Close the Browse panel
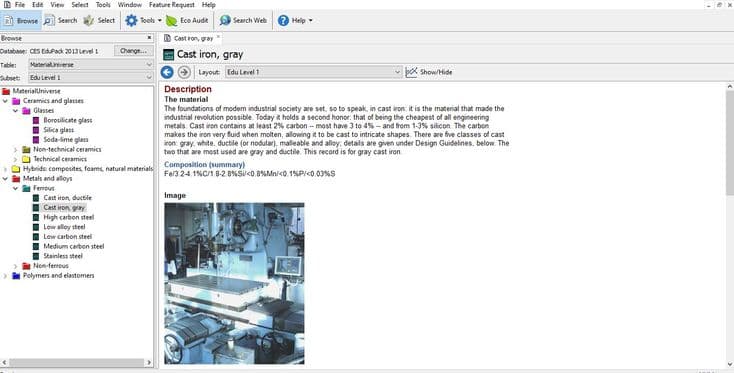Viewport: 734px width, 373px height. pos(149,38)
